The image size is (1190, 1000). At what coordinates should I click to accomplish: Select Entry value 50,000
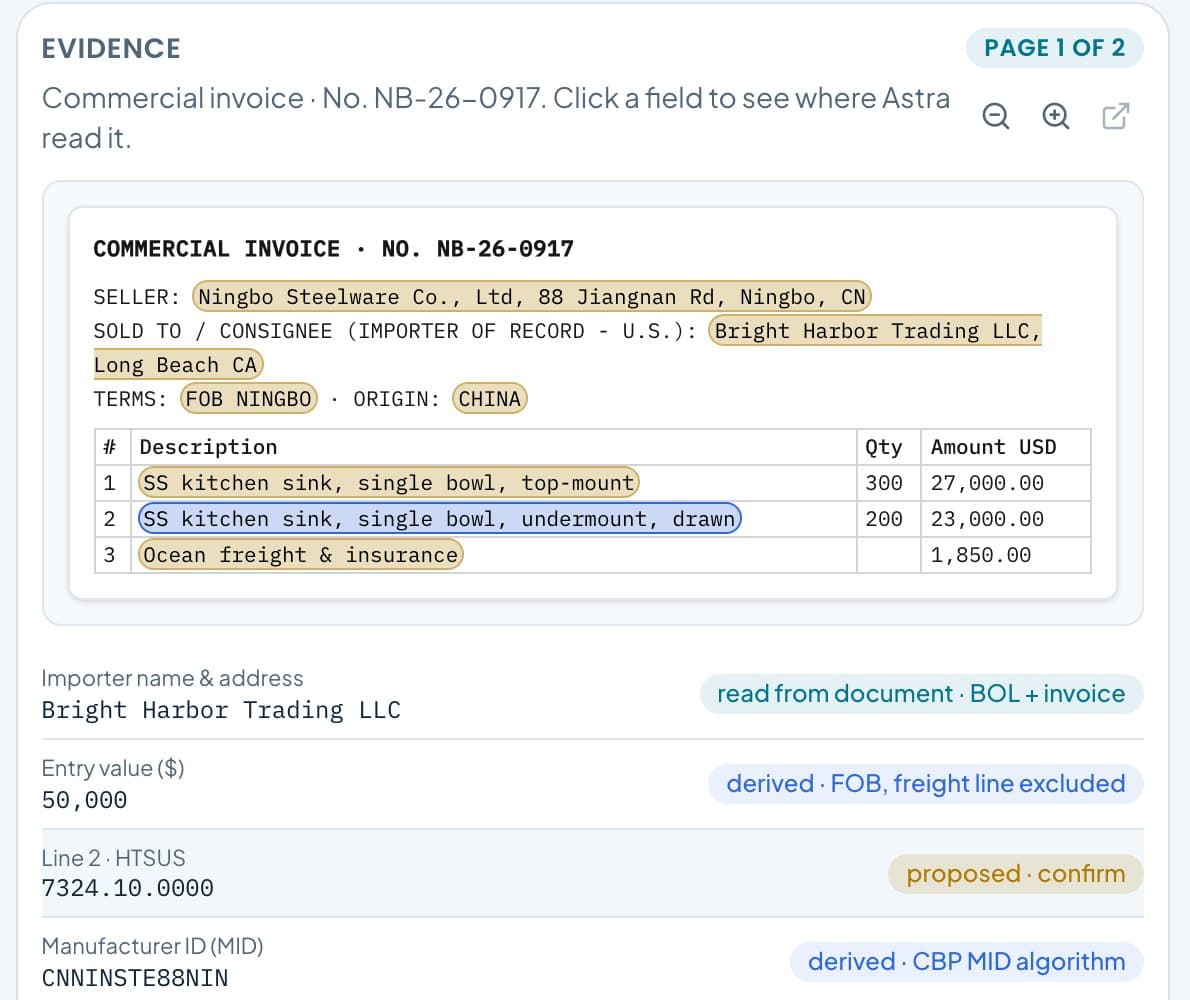click(84, 800)
